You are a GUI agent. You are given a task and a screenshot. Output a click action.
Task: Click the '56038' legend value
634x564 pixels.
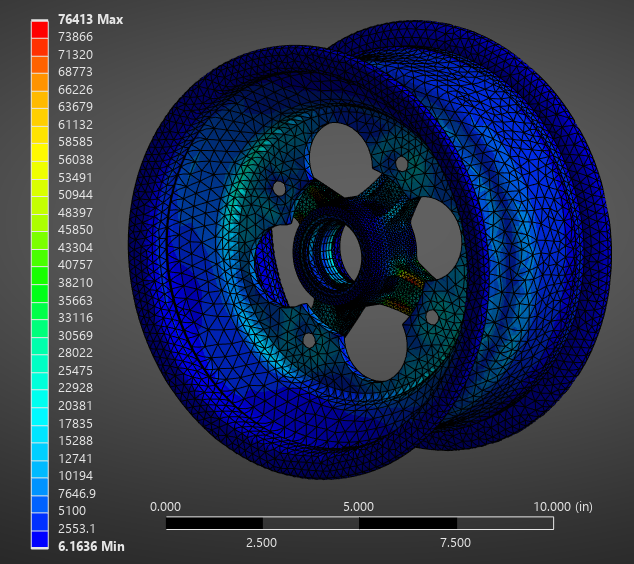point(75,160)
